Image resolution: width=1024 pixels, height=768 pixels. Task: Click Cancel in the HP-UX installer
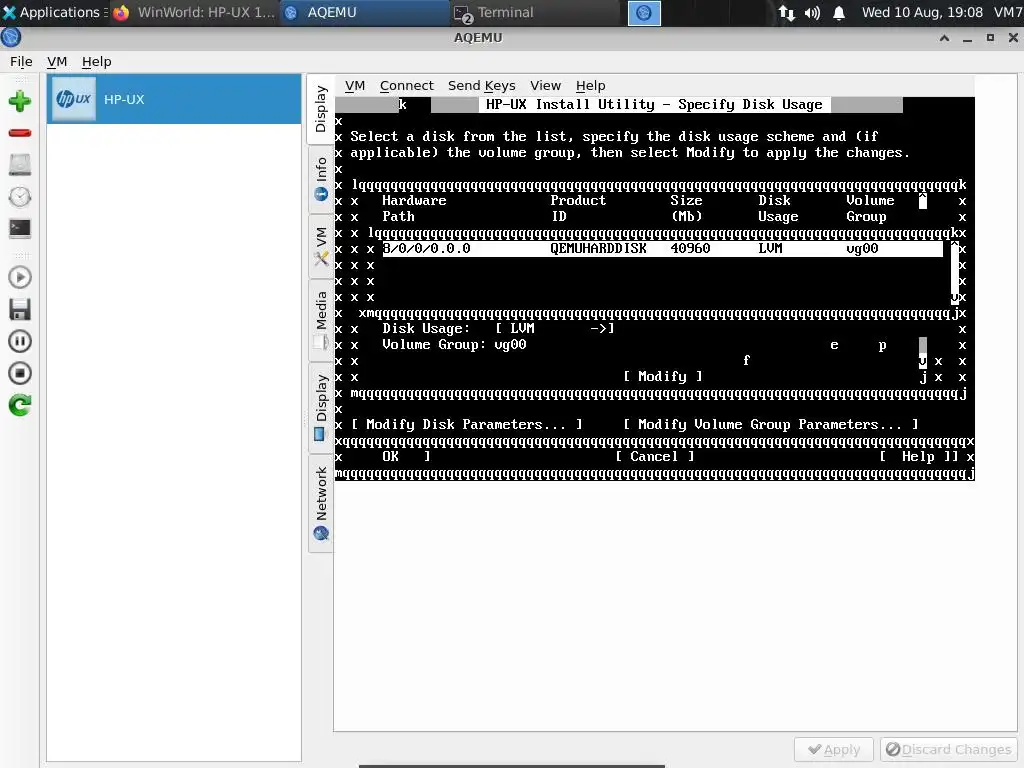(654, 456)
